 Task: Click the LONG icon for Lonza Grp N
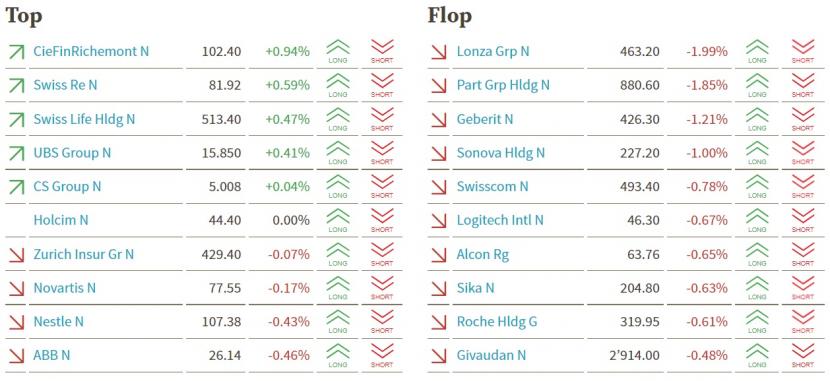tap(757, 51)
